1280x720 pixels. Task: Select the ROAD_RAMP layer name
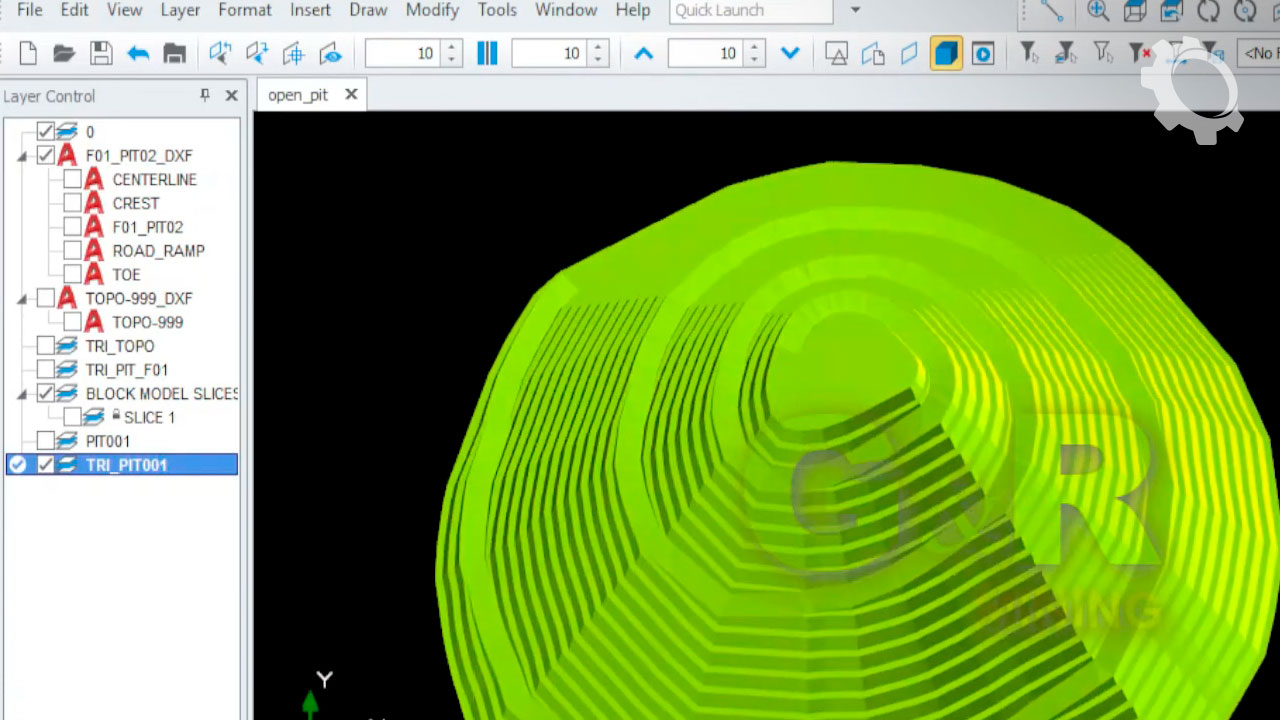[x=158, y=251]
